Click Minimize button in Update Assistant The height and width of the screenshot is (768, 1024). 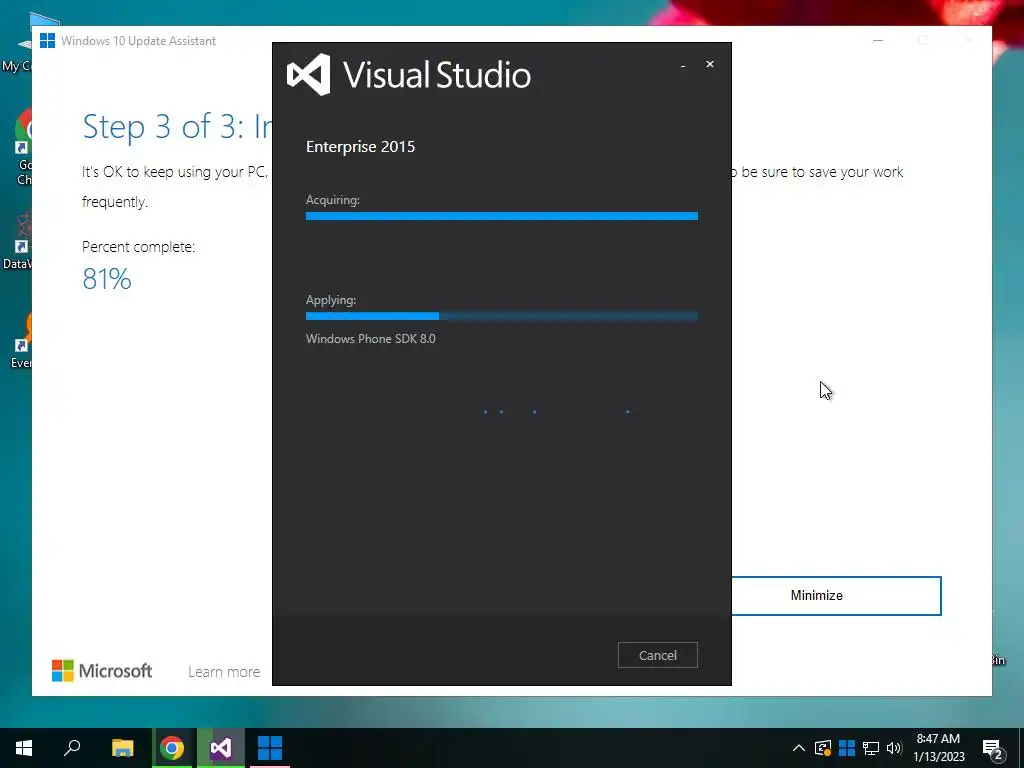click(x=836, y=596)
